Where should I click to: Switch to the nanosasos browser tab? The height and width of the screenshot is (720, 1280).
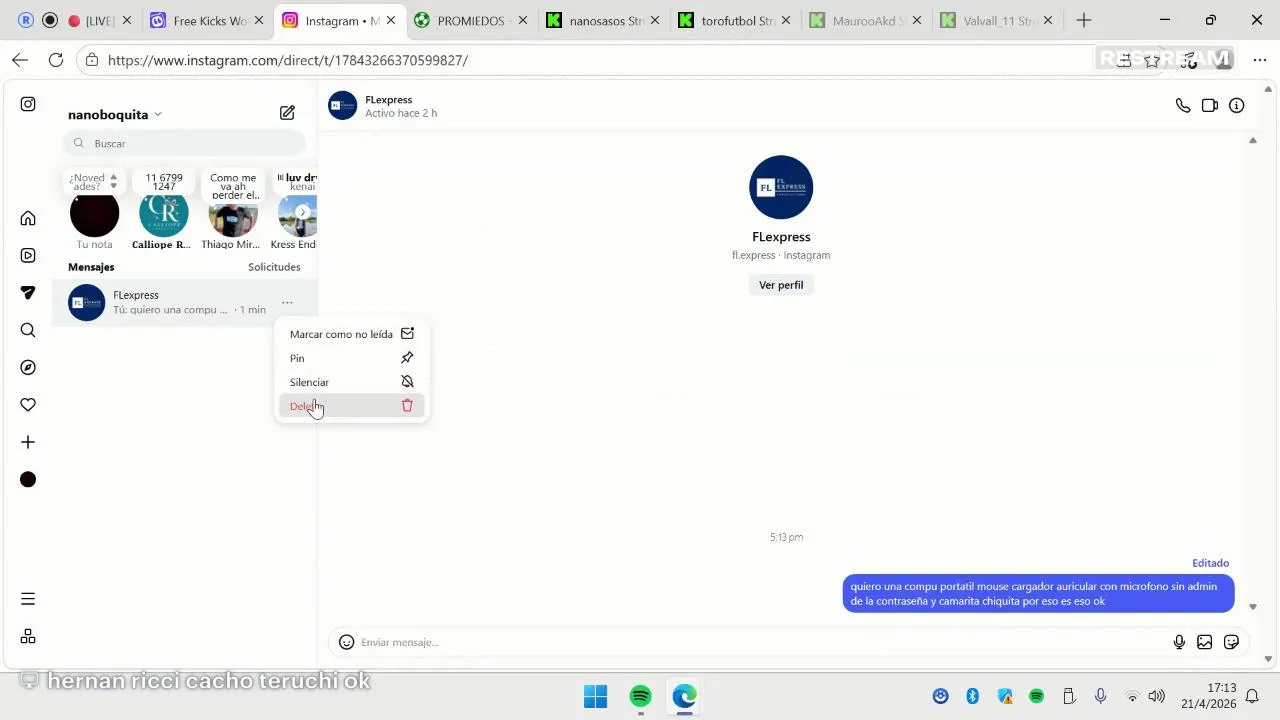[x=604, y=20]
